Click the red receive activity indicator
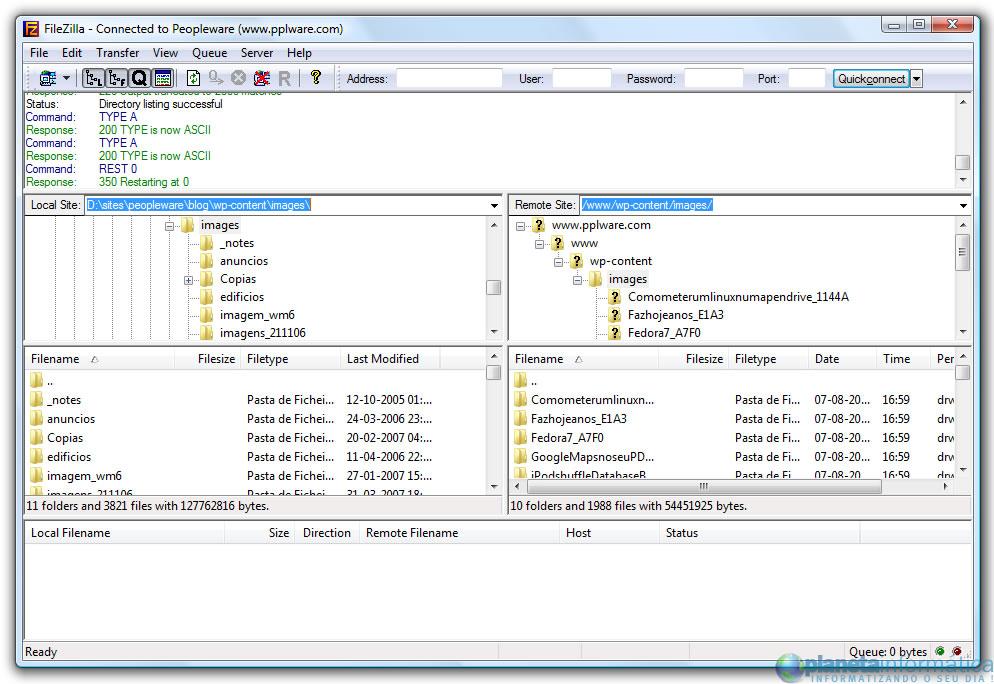The height and width of the screenshot is (684, 994). pyautogui.click(x=957, y=651)
